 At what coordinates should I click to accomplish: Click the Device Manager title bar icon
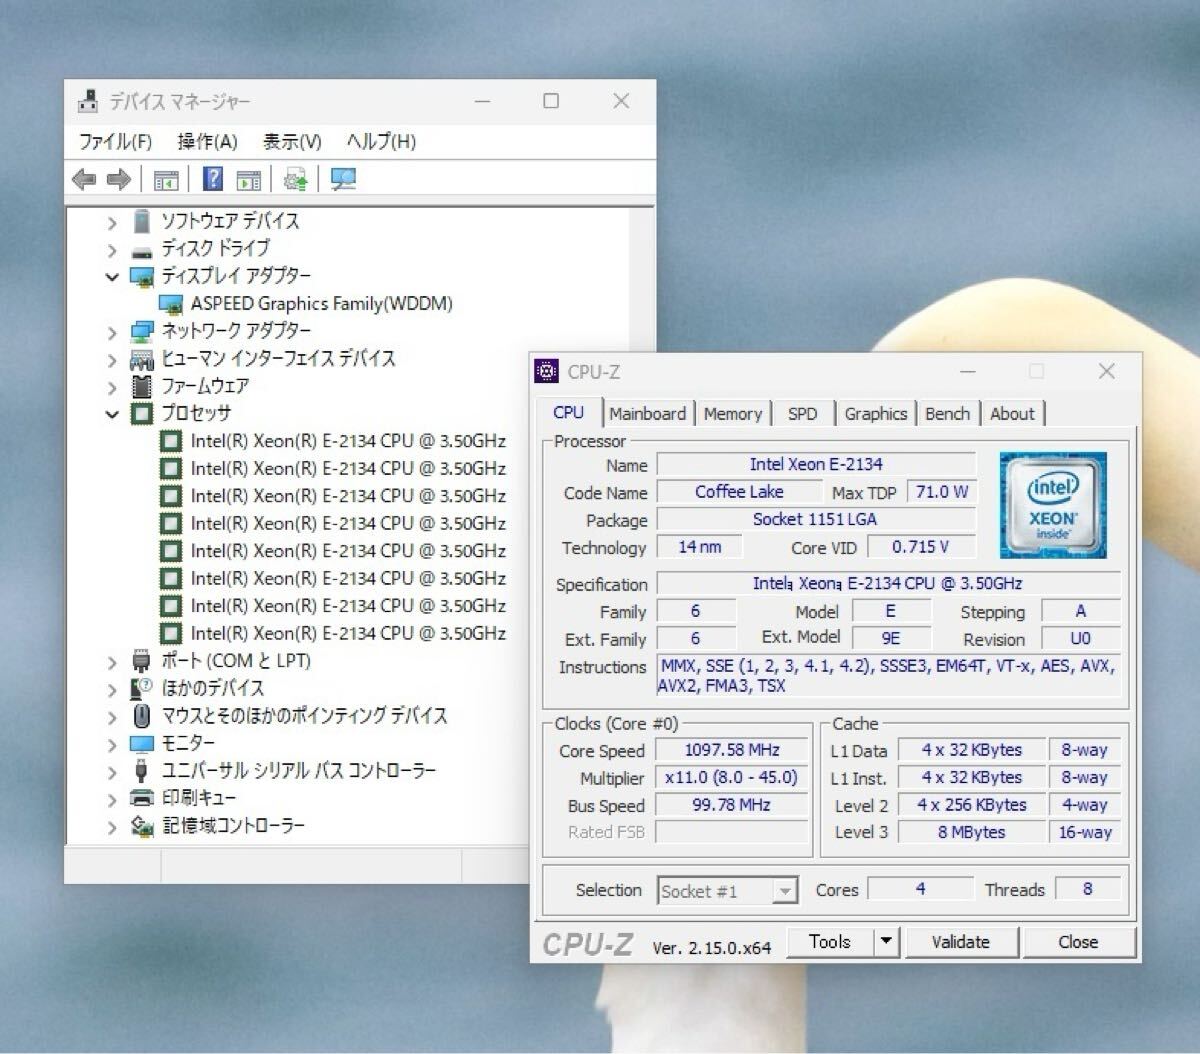coord(88,101)
